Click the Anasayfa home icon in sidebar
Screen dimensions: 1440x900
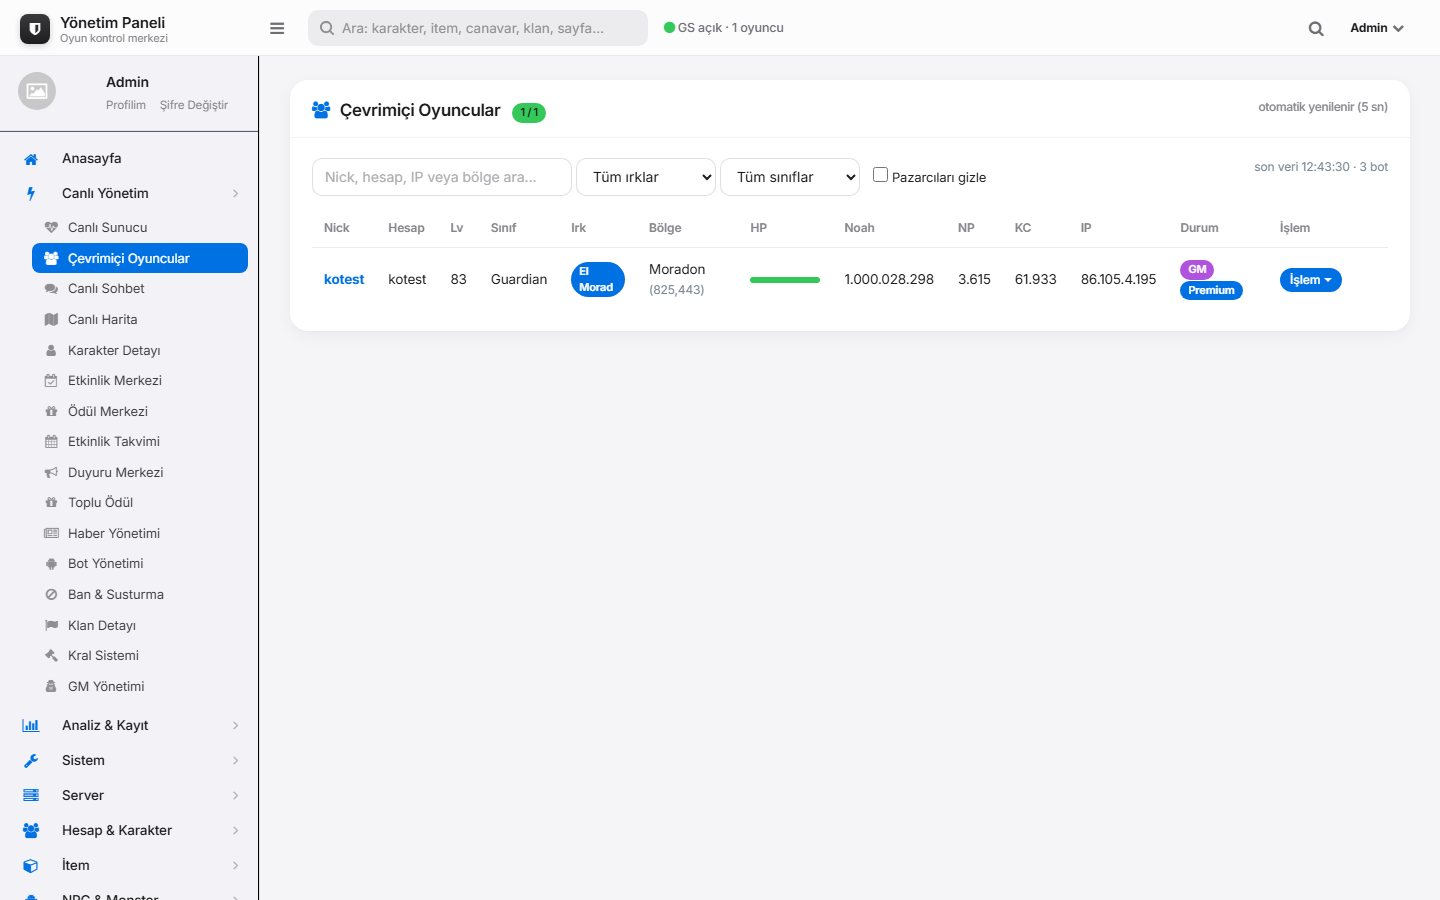tap(31, 159)
